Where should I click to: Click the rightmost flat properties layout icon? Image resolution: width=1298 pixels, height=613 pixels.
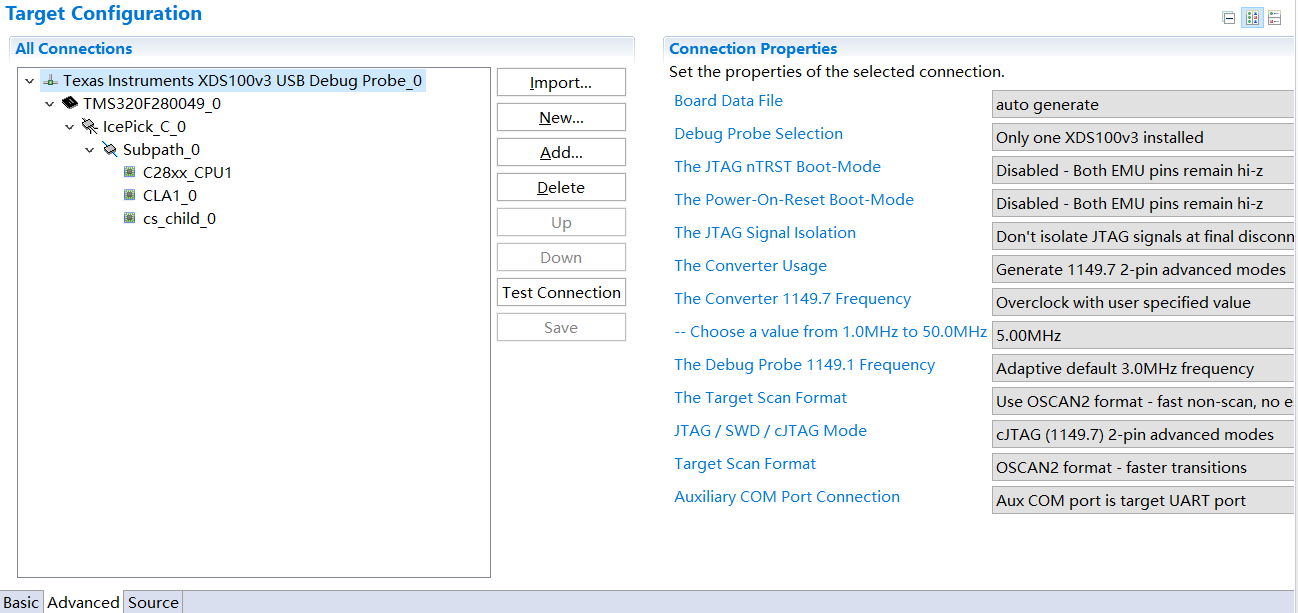click(x=1275, y=18)
